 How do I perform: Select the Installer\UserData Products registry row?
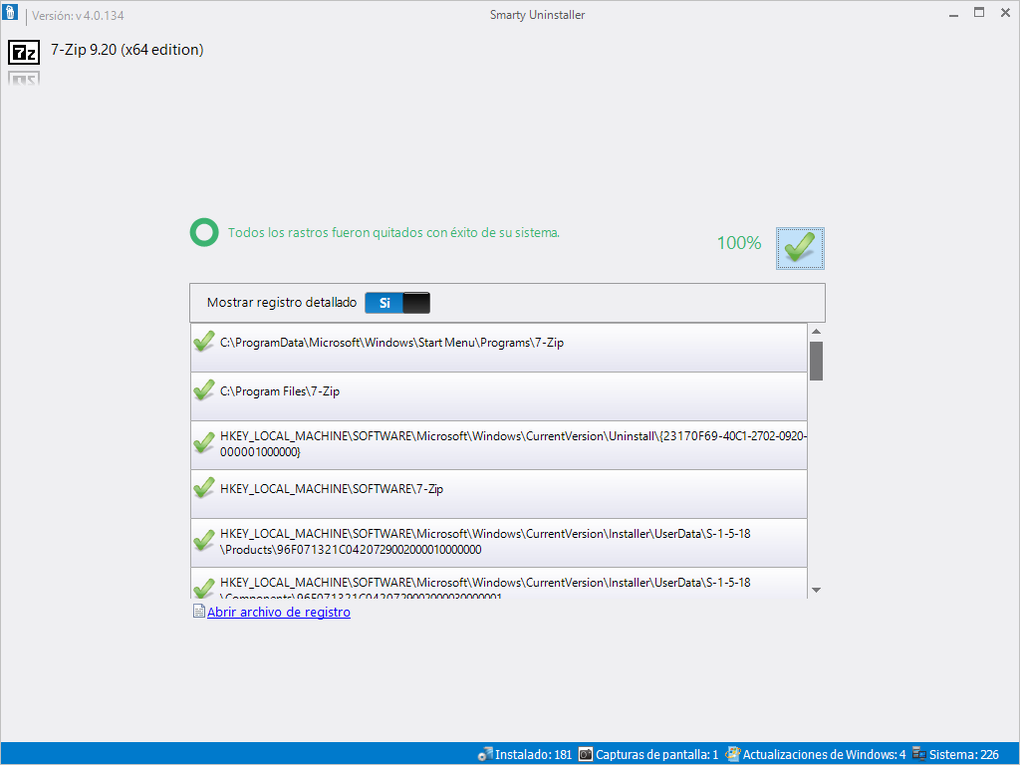pos(498,543)
